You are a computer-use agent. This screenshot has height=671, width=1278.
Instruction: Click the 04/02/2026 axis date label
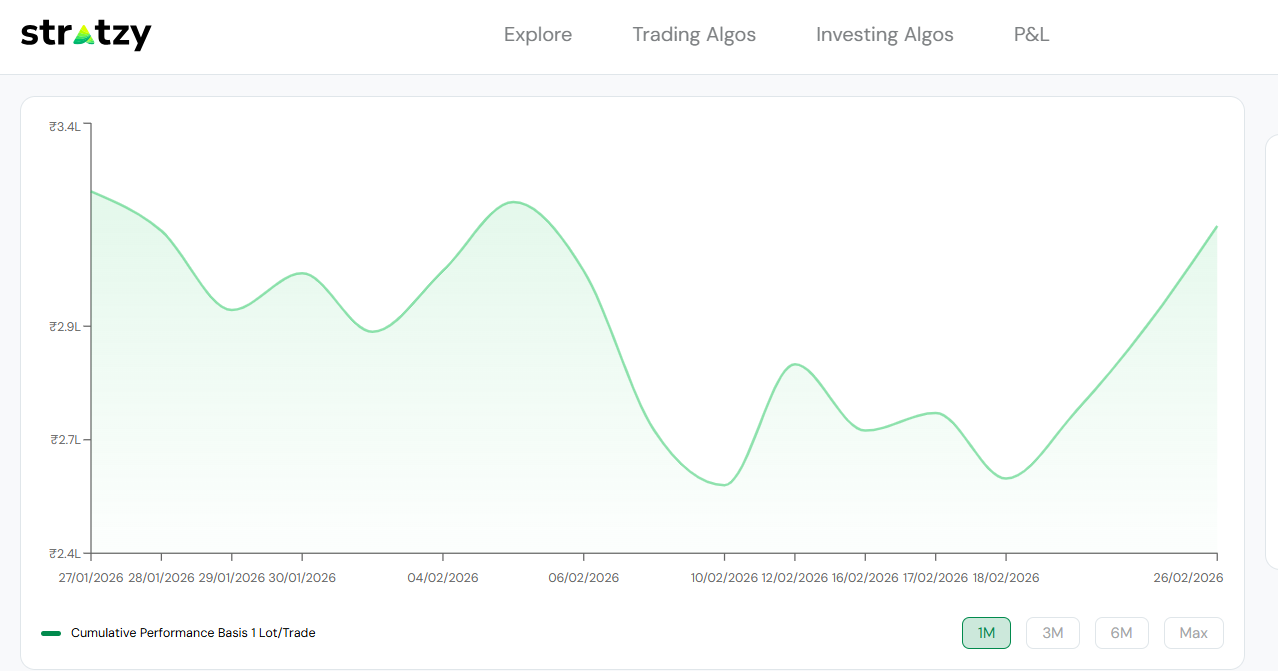click(443, 578)
